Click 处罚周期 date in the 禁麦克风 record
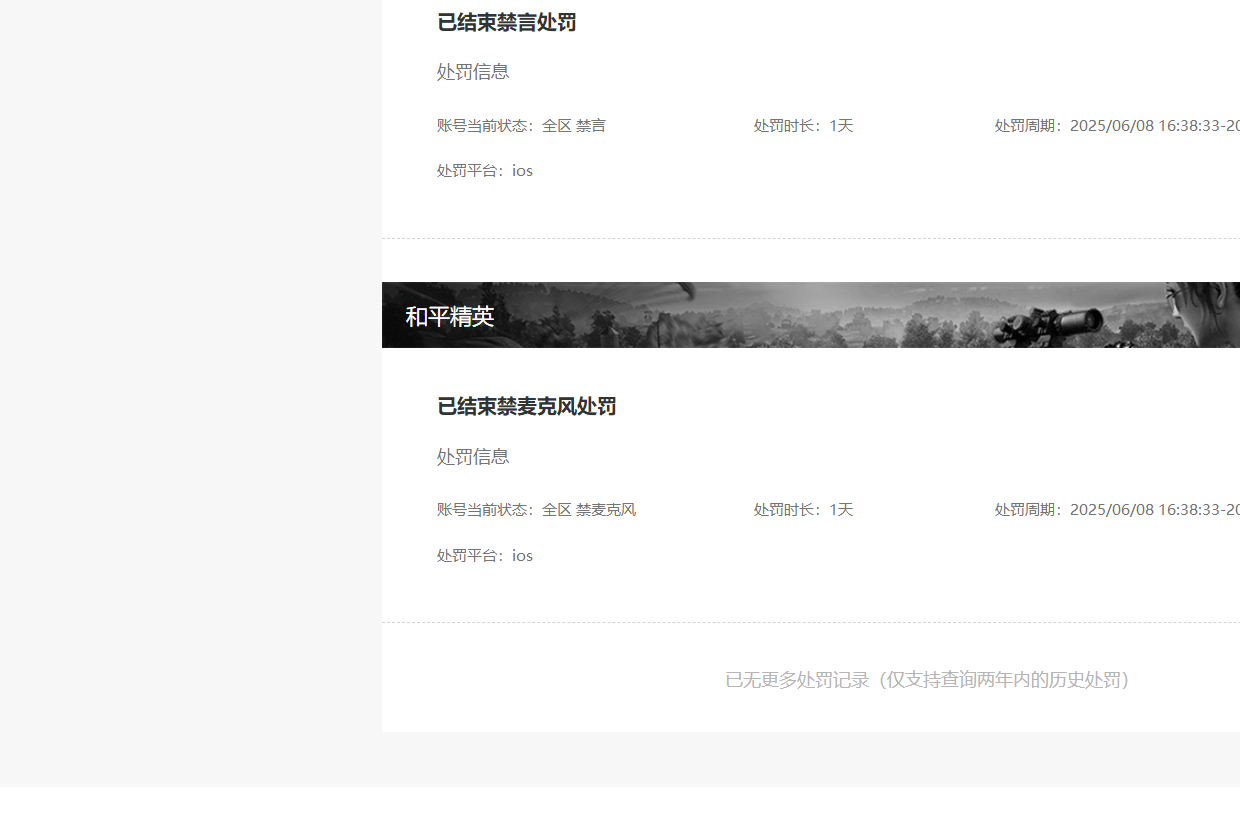The image size is (1240, 817). 1117,510
